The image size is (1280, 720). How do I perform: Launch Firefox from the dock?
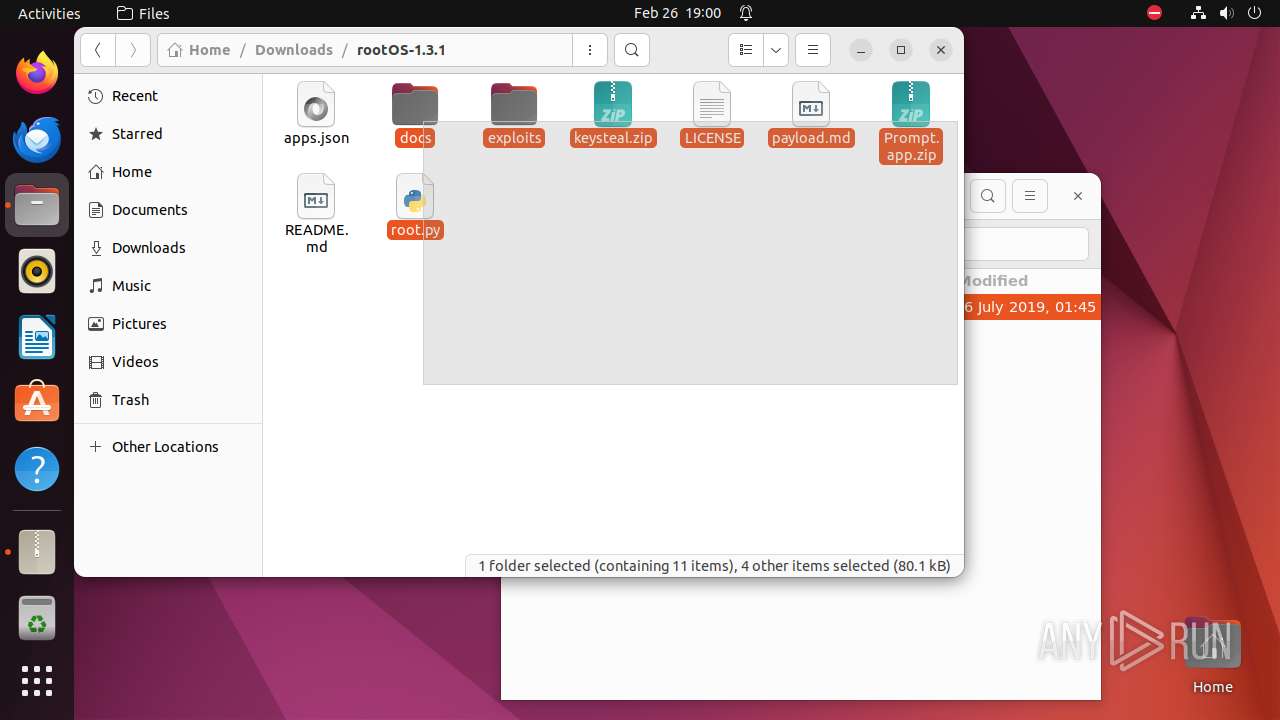(37, 73)
